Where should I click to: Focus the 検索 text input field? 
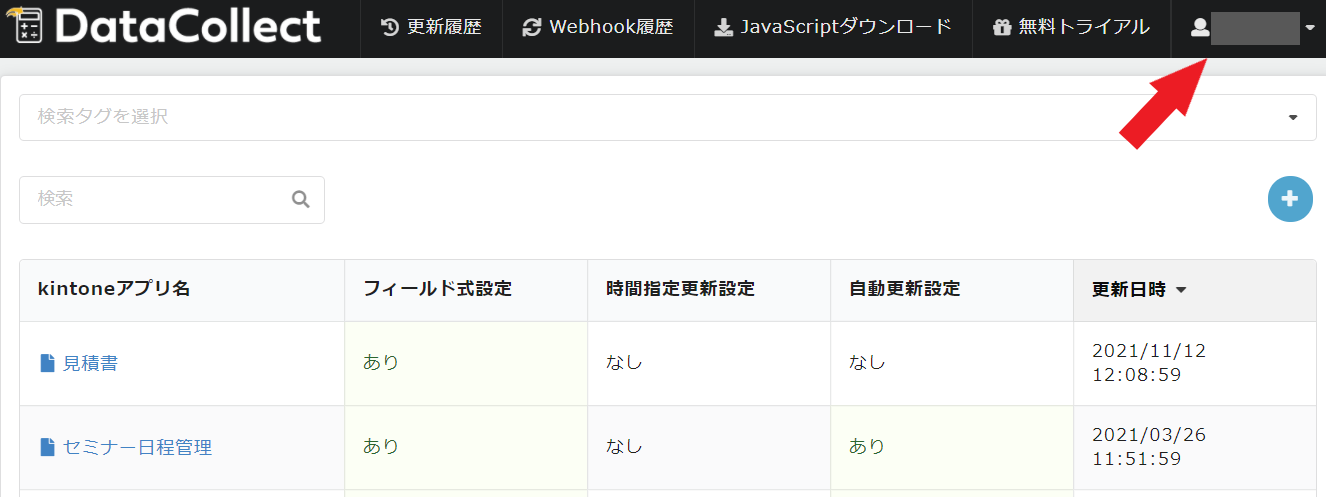click(160, 200)
